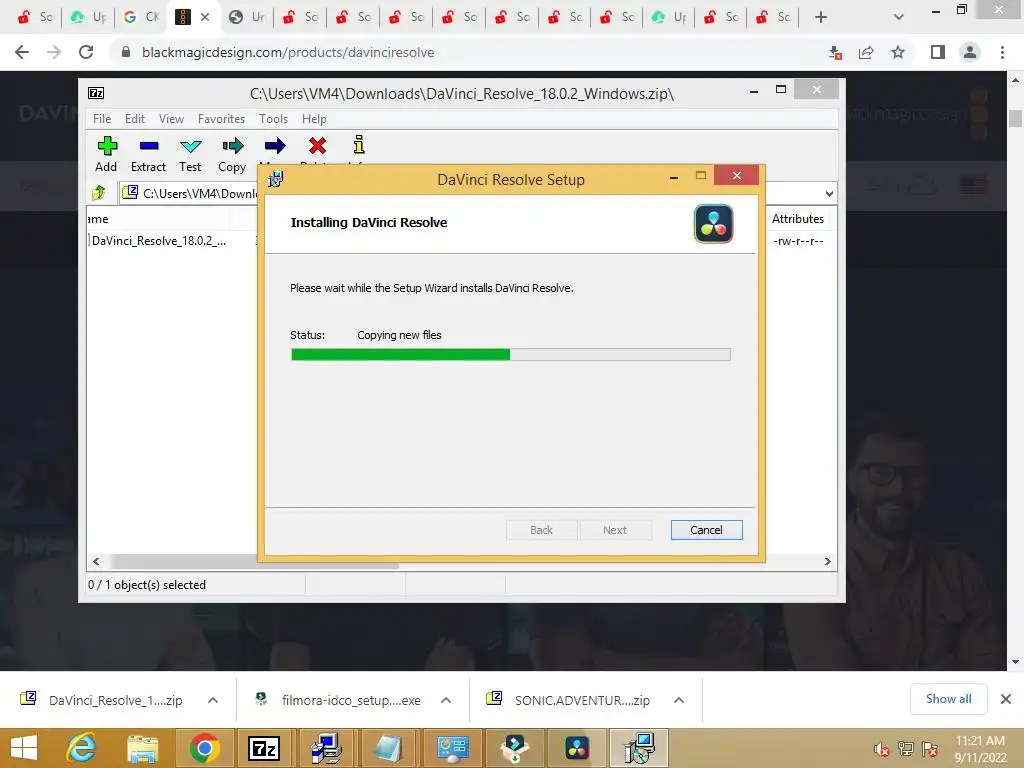Screen dimensions: 1024x768
Task: Click the Test icon in 7-Zip toolbar
Action: point(191,146)
